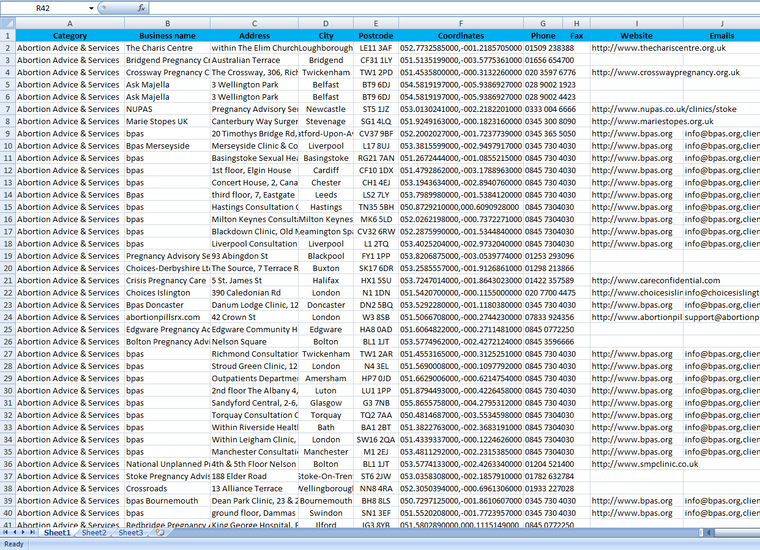Switch to the Sheet2 tab

pyautogui.click(x=94, y=533)
